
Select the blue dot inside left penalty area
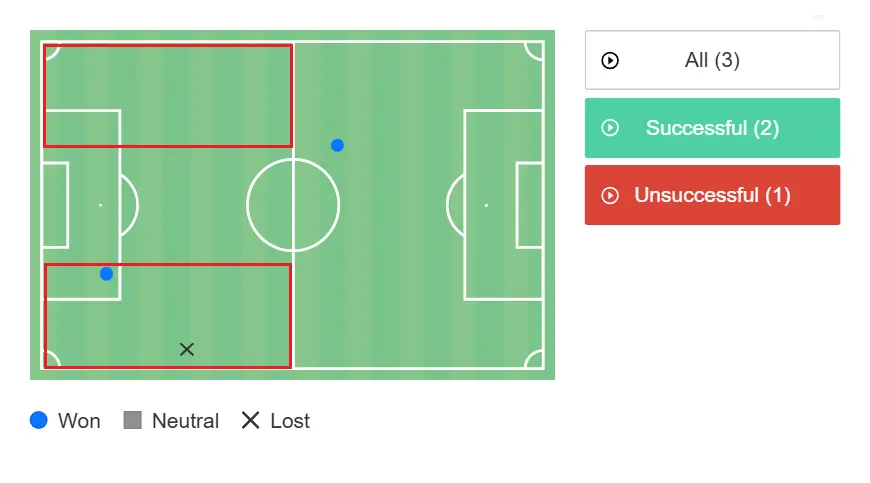point(106,273)
